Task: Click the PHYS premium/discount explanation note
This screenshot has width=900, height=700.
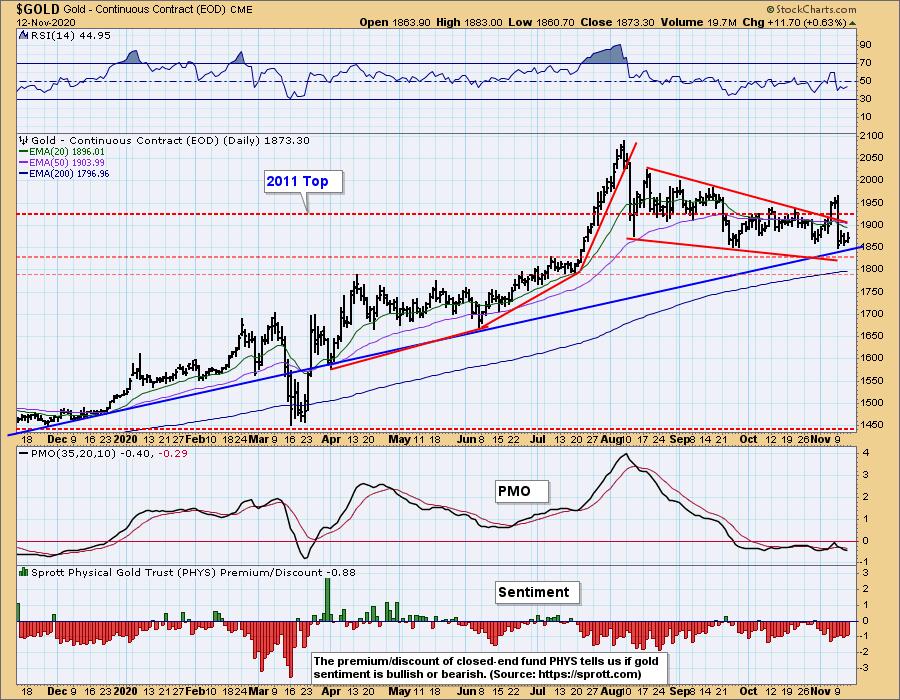Action: point(490,667)
